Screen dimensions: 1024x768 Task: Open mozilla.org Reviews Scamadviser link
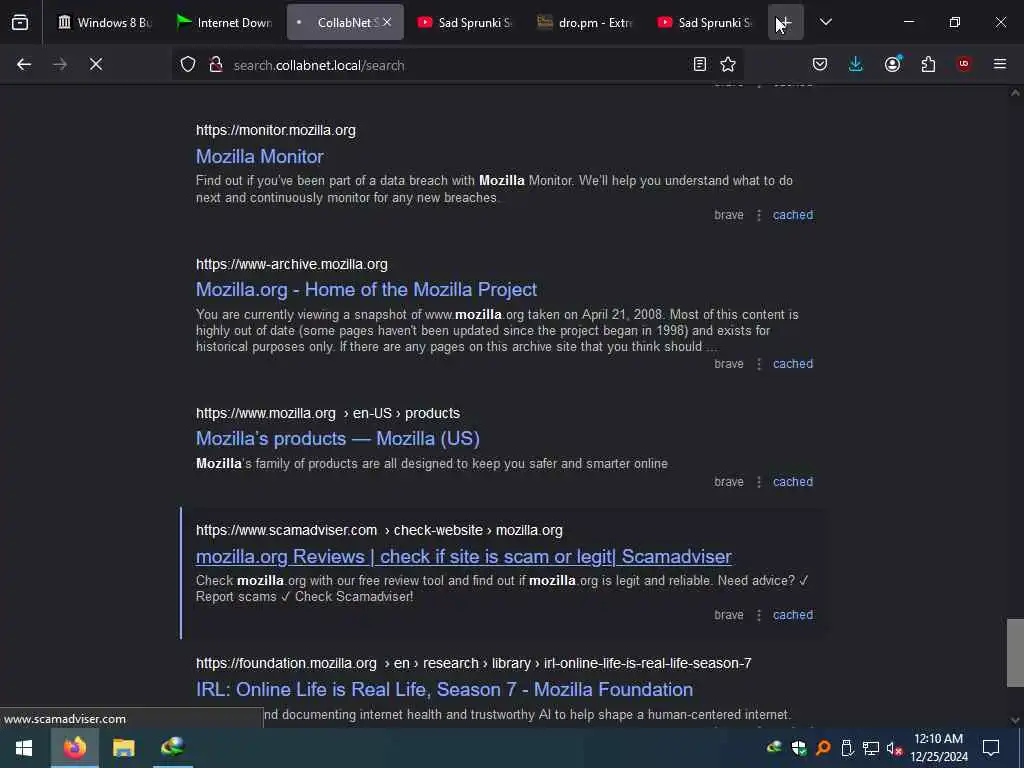point(464,557)
